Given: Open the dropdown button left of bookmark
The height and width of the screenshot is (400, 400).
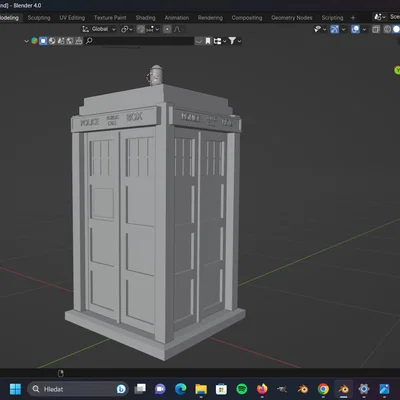Looking at the screenshot, I should [x=199, y=41].
